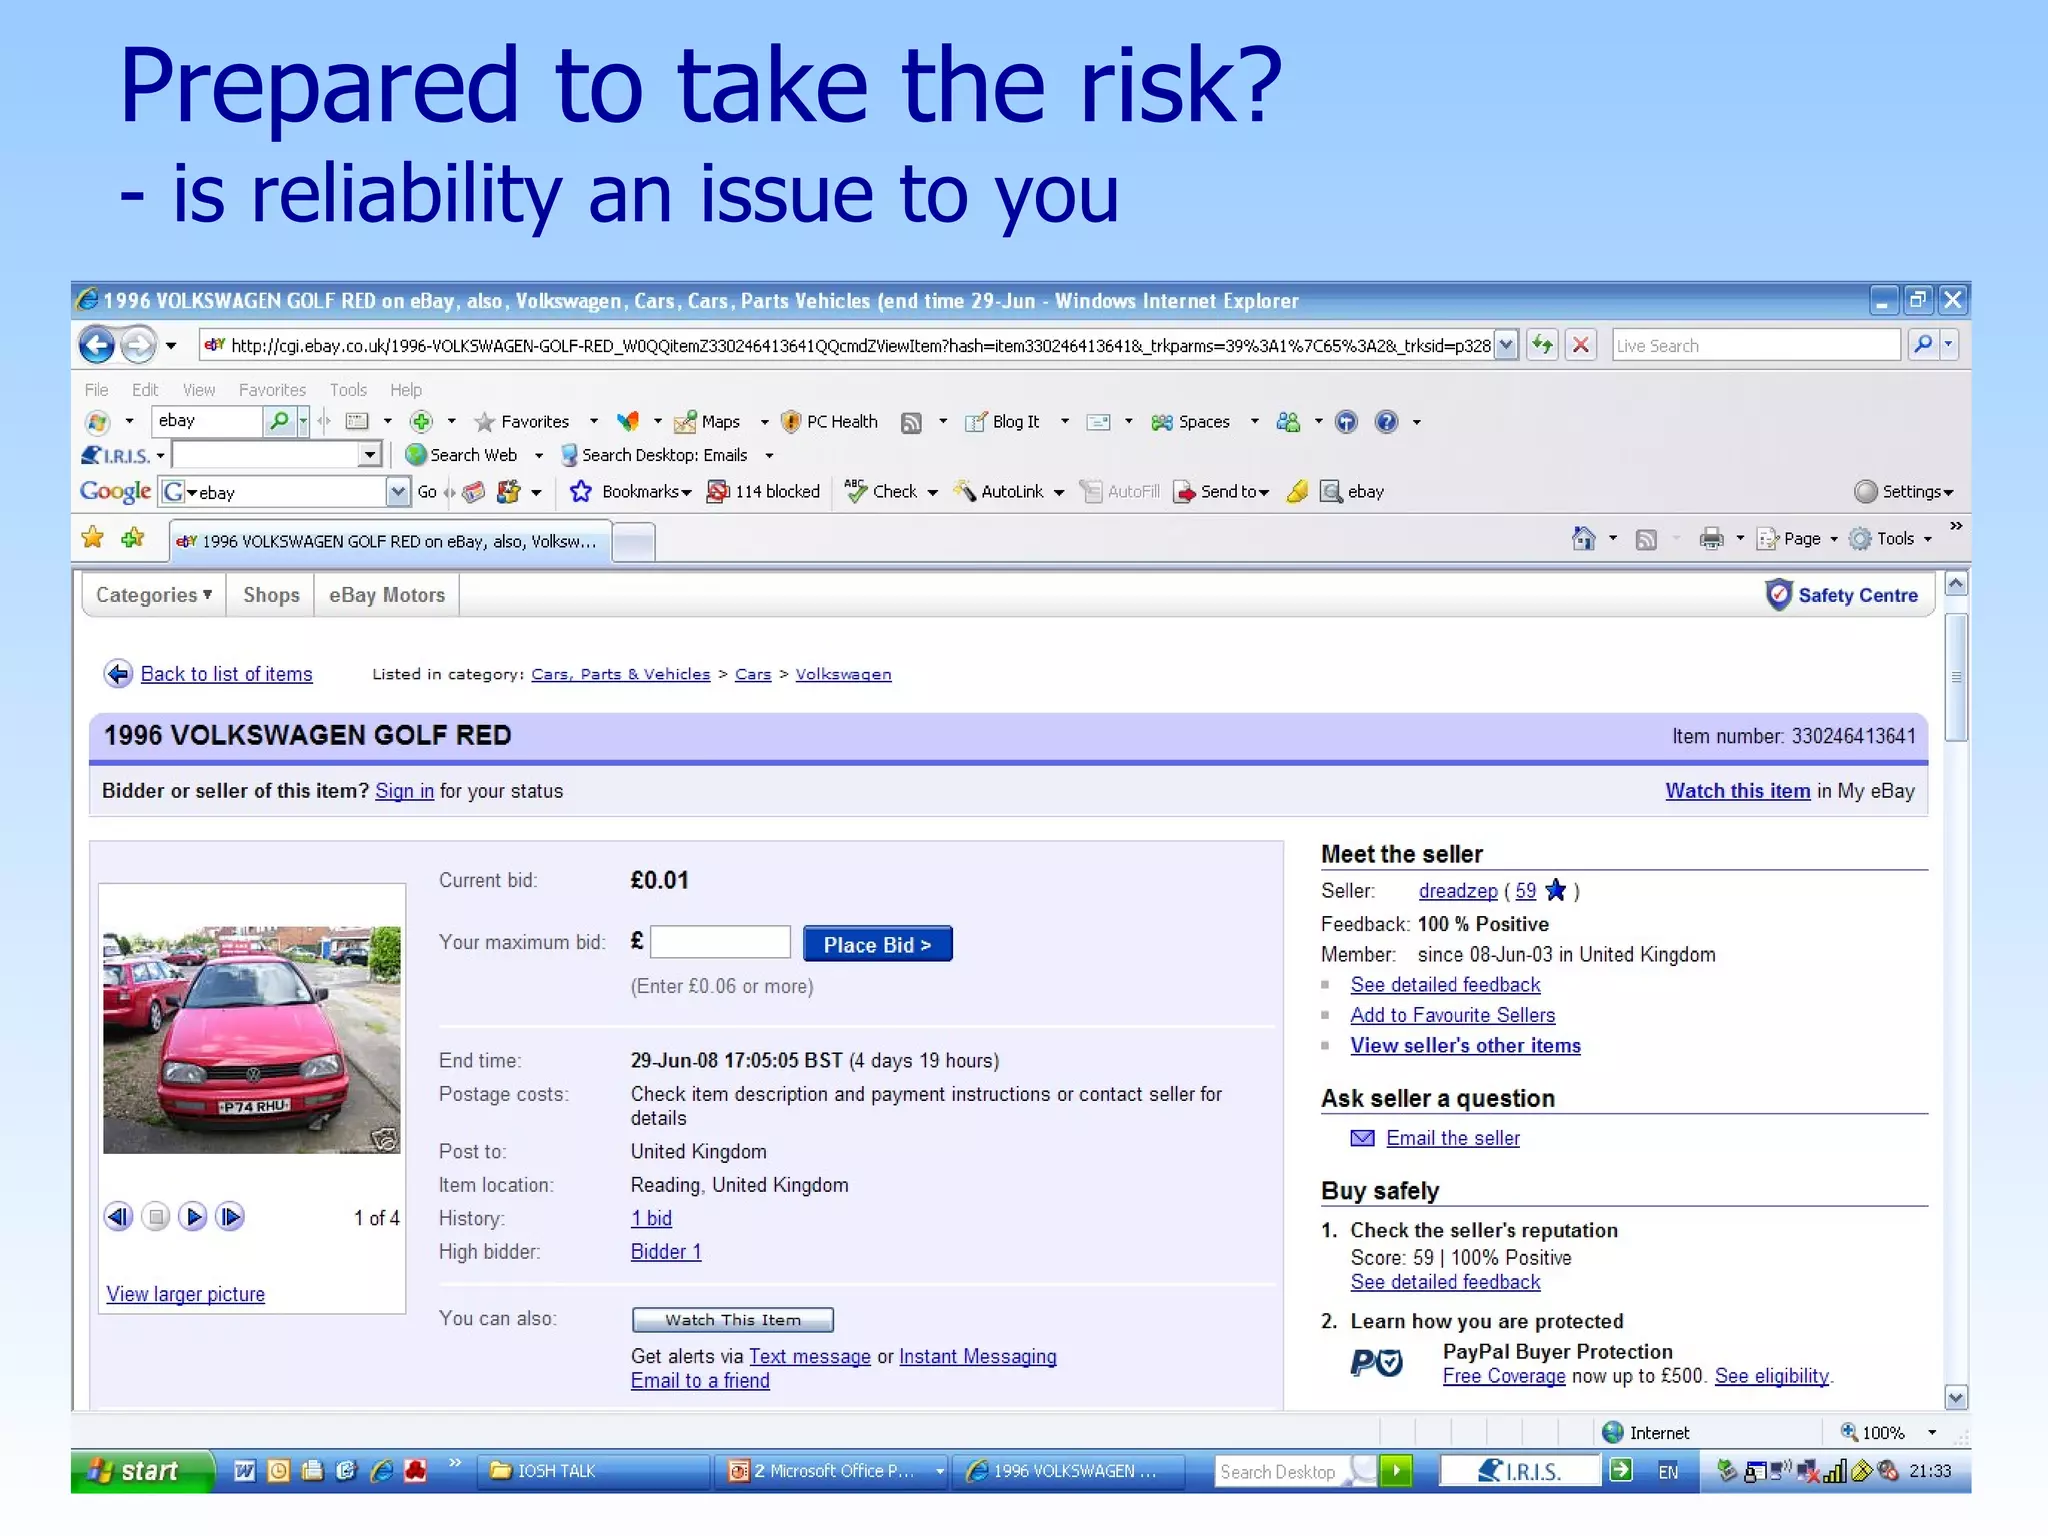This screenshot has width=2048, height=1536.
Task: Click View seller's other items link
Action: (x=1465, y=1045)
